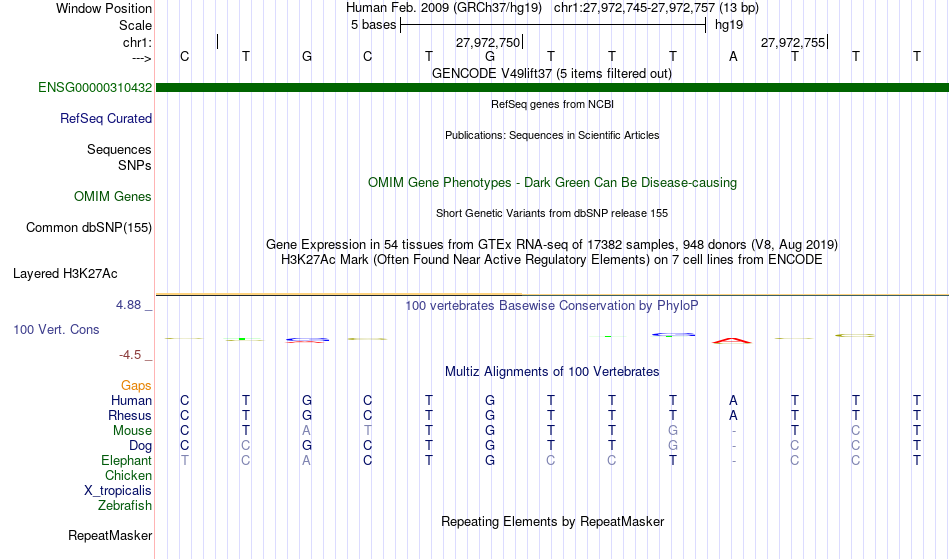Select the Rhesus species row label
The image size is (950, 559).
click(130, 415)
